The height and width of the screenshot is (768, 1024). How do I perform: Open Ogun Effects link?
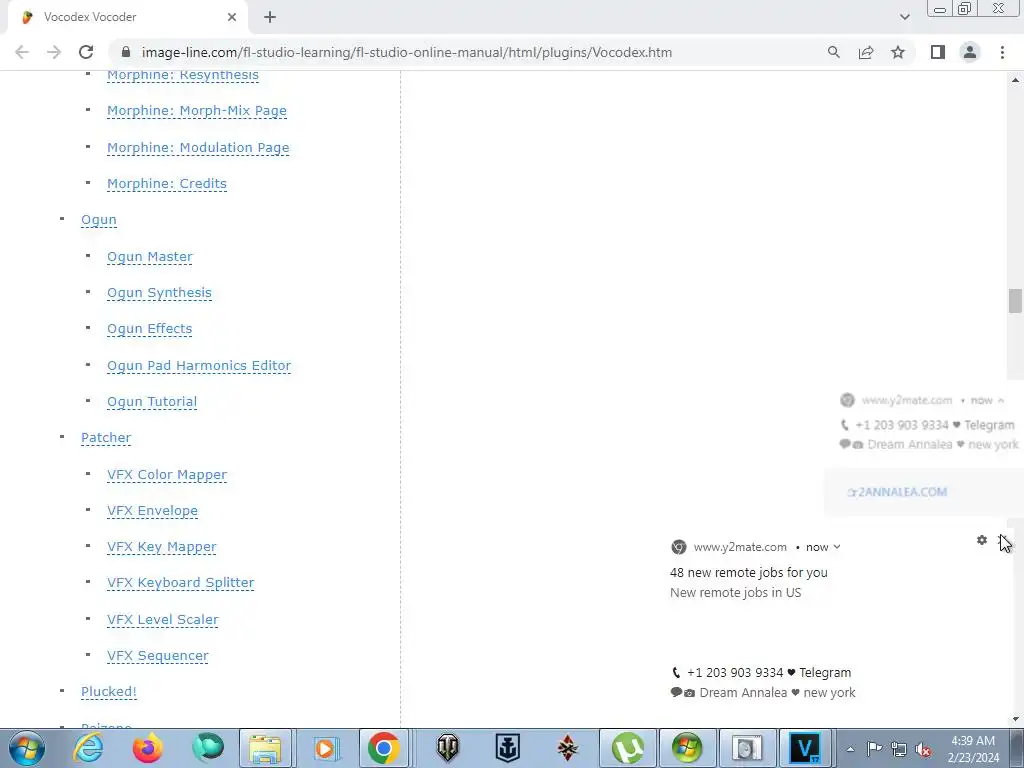[150, 328]
